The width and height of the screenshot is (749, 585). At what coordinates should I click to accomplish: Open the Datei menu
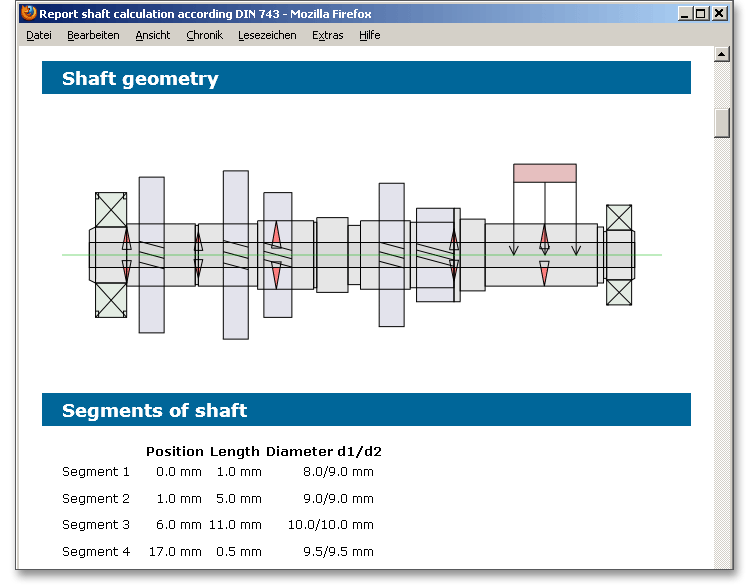tap(39, 35)
